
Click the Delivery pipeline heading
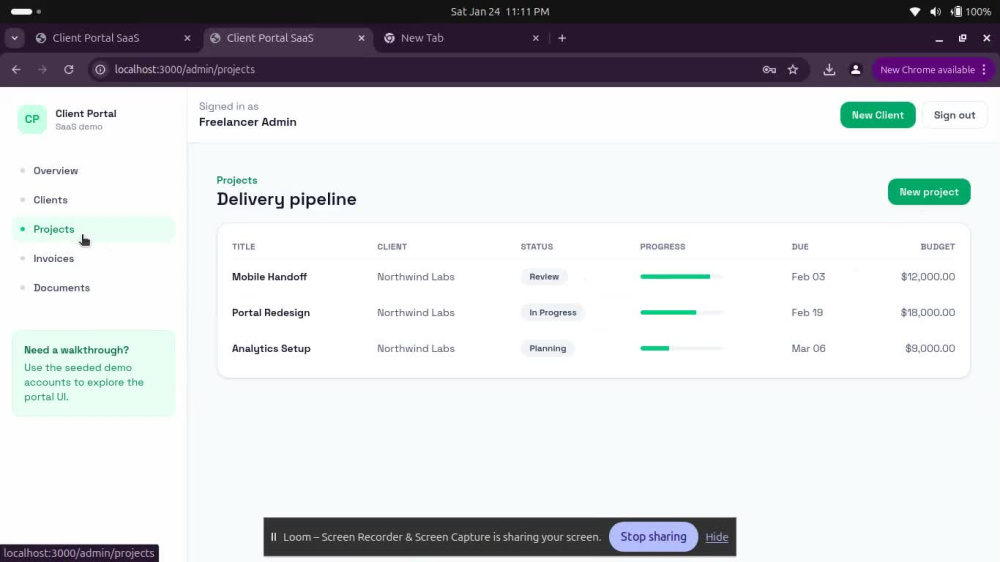[x=286, y=199]
